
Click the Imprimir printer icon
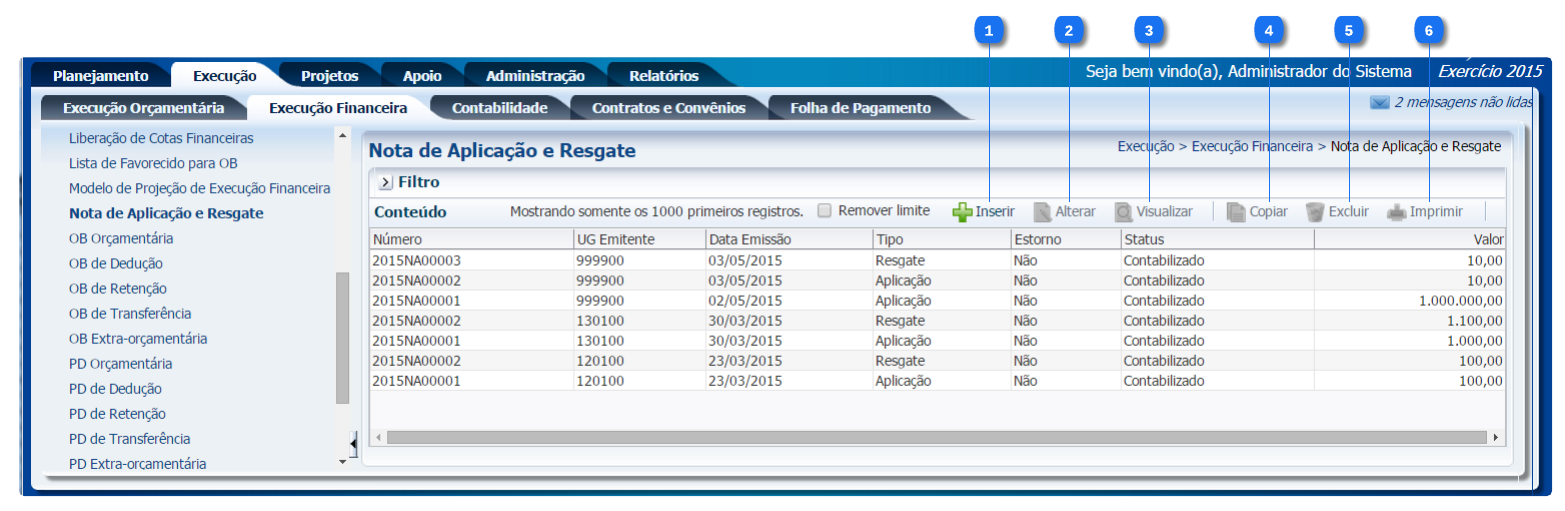point(1396,212)
